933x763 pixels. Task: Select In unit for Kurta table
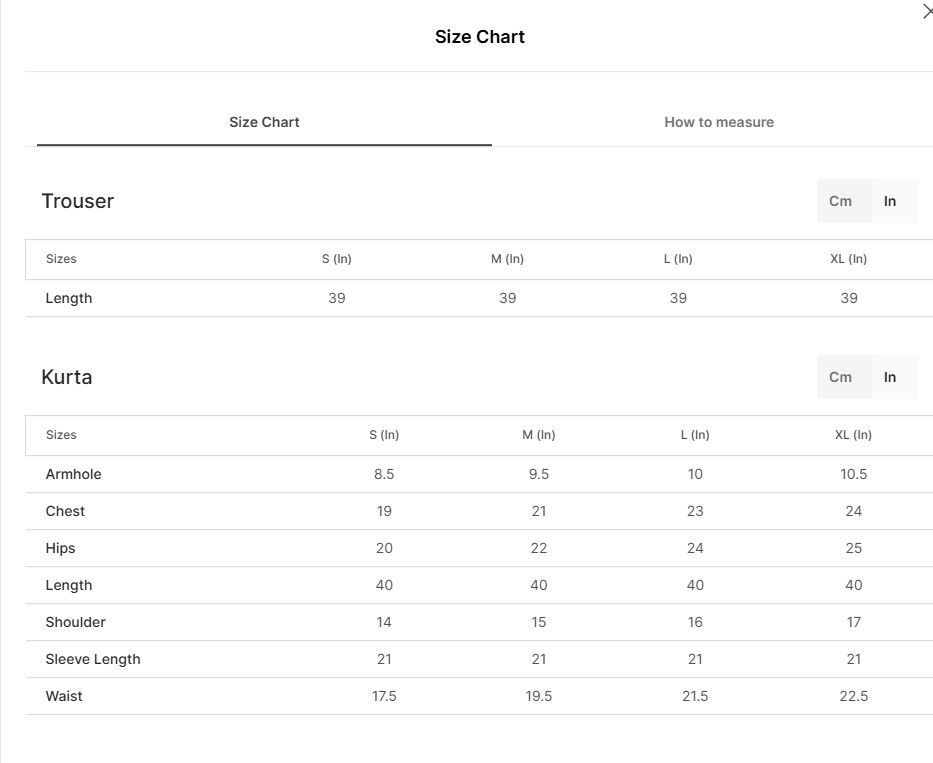890,377
